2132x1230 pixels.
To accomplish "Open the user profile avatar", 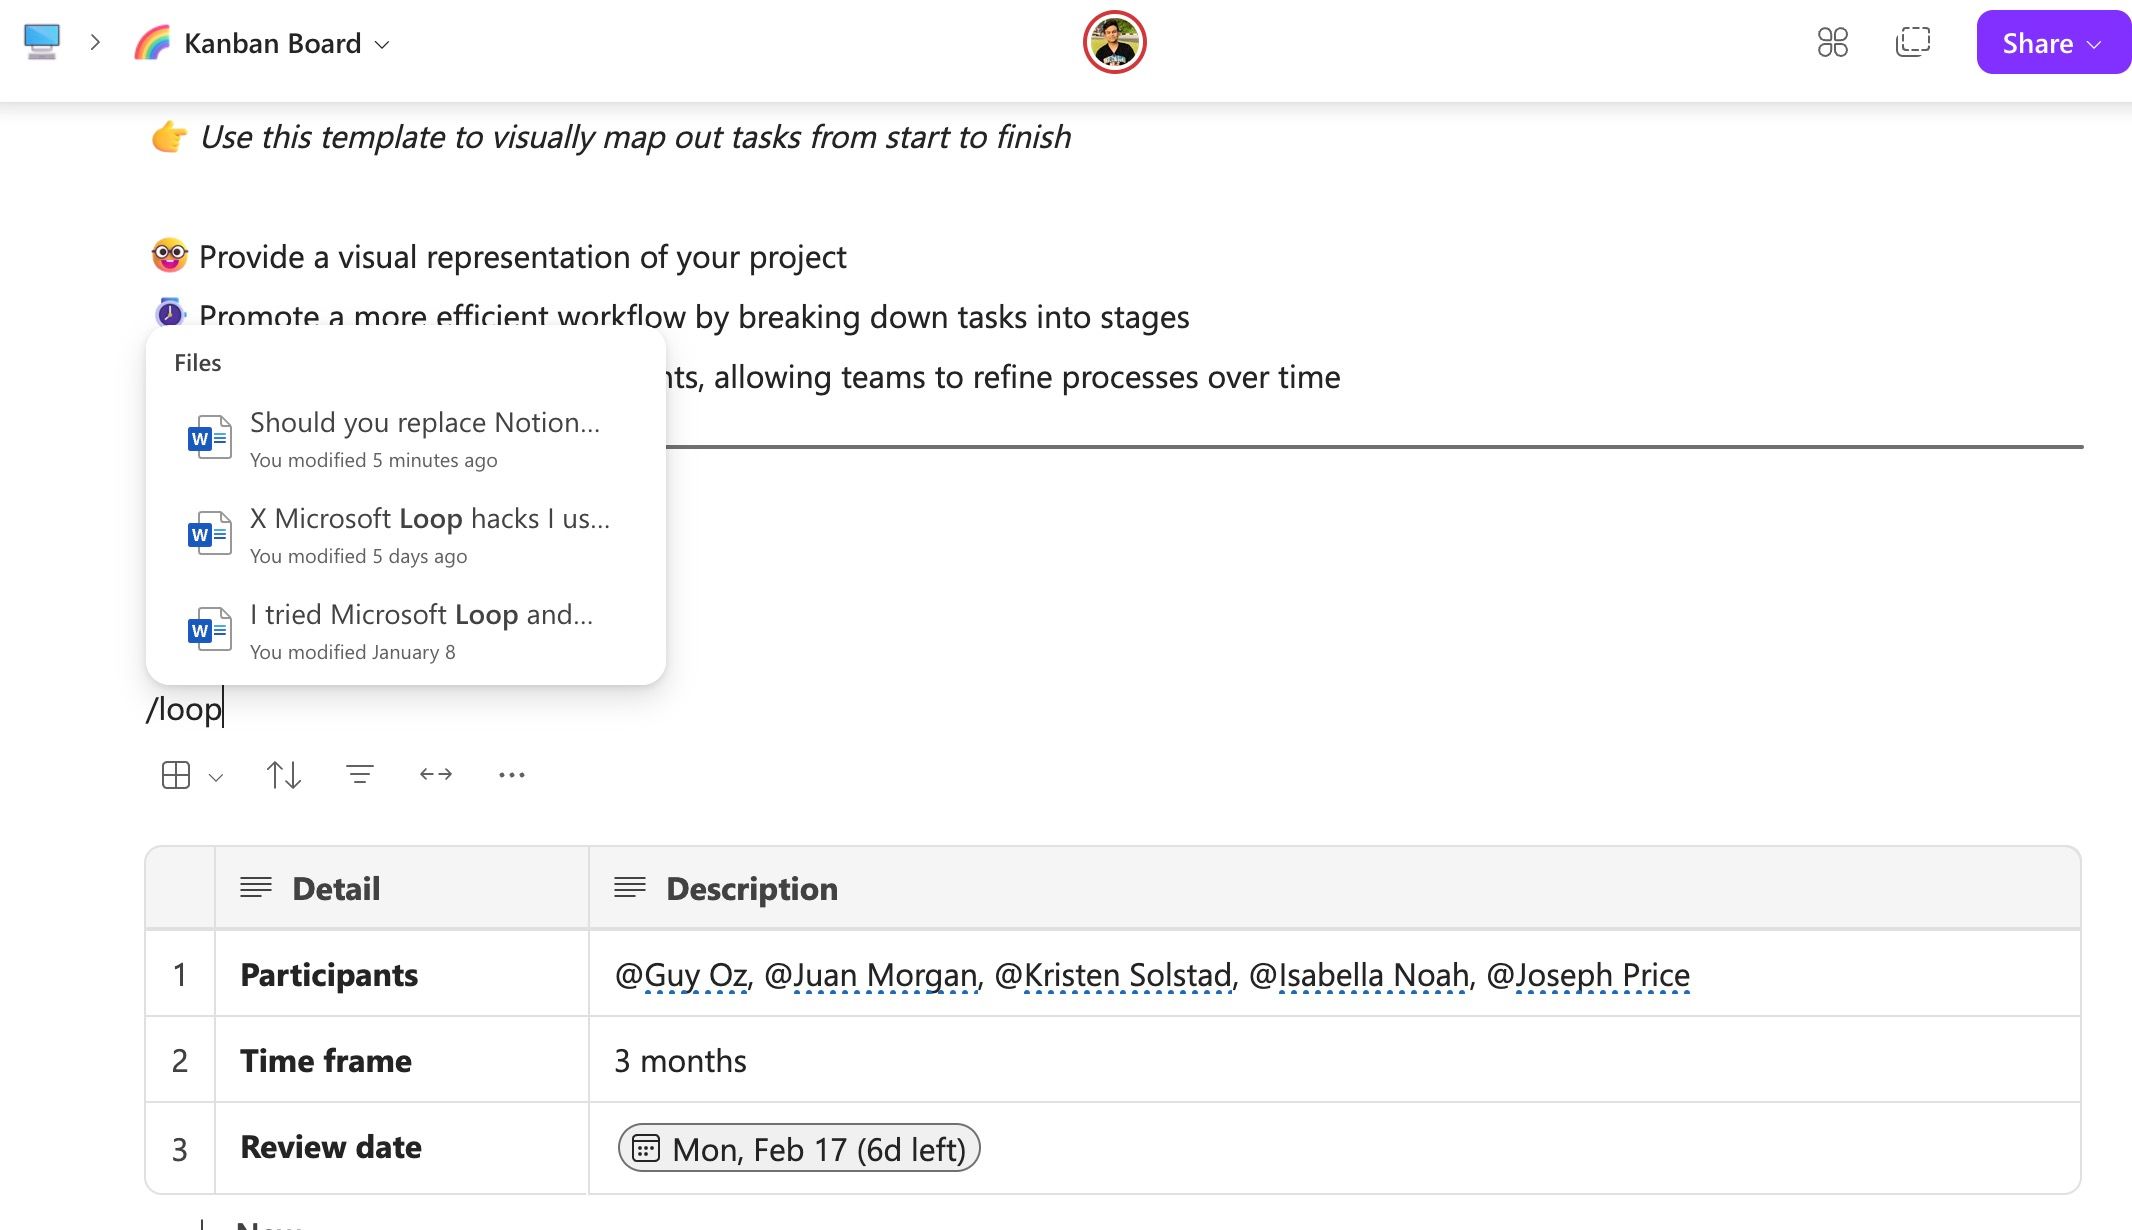I will (x=1114, y=42).
